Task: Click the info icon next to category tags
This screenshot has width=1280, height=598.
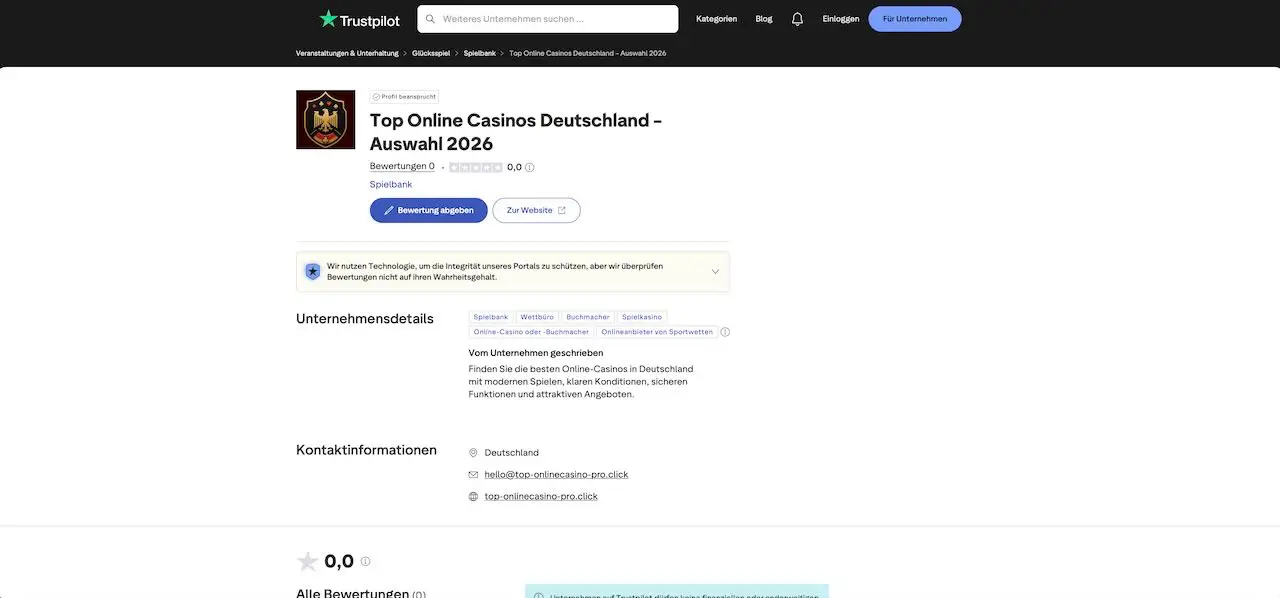Action: (x=725, y=332)
